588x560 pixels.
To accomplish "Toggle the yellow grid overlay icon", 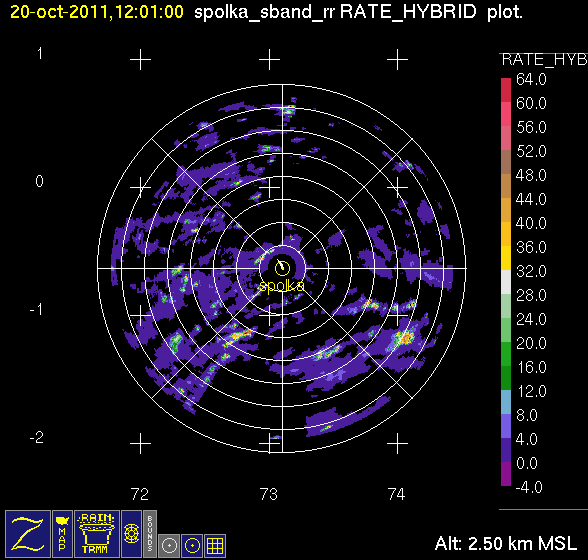I will click(x=215, y=546).
